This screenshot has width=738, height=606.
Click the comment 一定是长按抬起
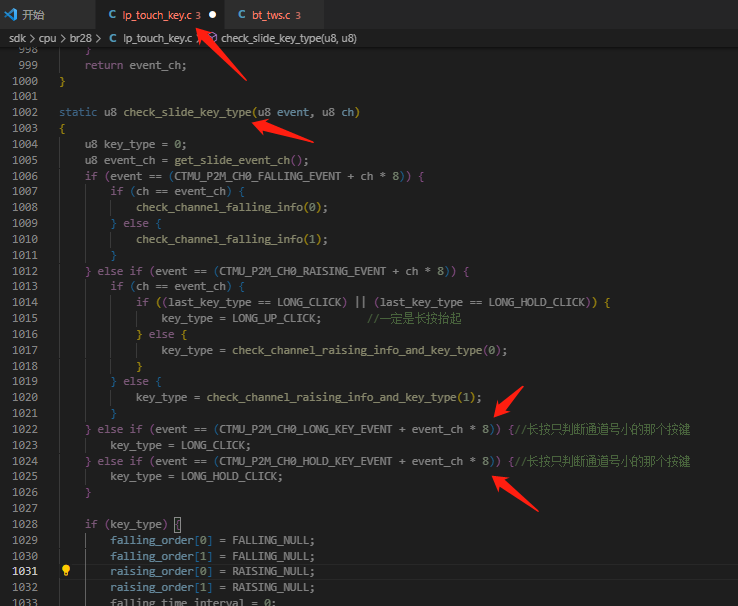click(414, 319)
